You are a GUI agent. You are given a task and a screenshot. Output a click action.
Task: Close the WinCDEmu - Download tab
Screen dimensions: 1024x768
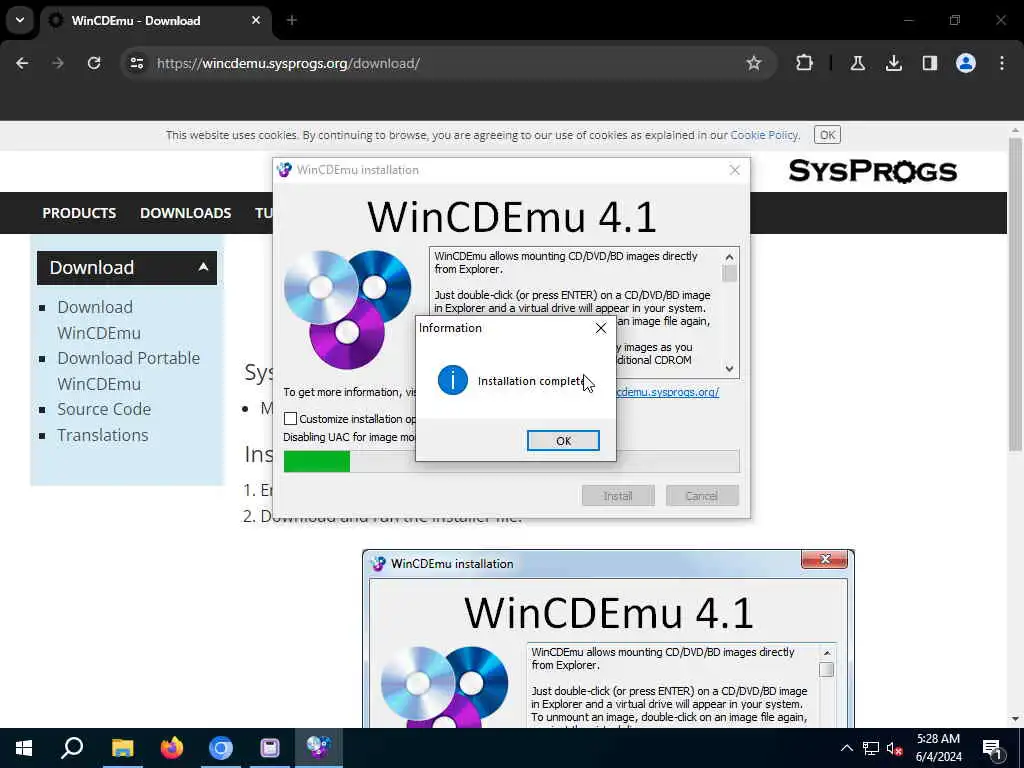tap(256, 20)
